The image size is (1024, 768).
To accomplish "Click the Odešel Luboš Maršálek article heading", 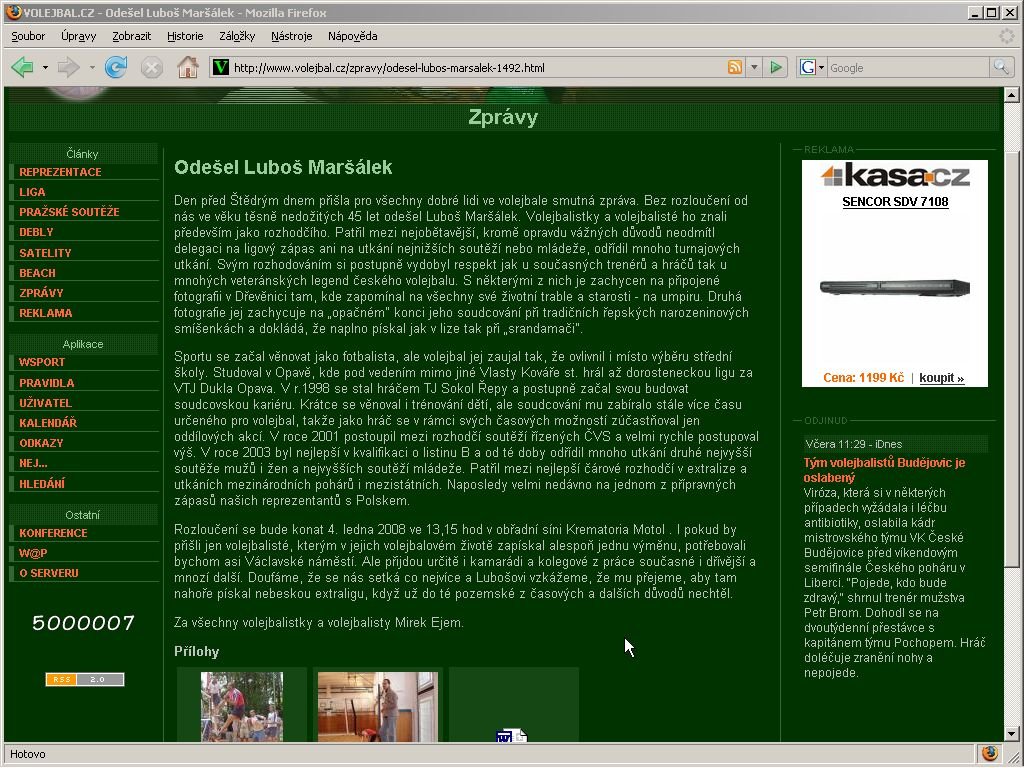I will (283, 168).
